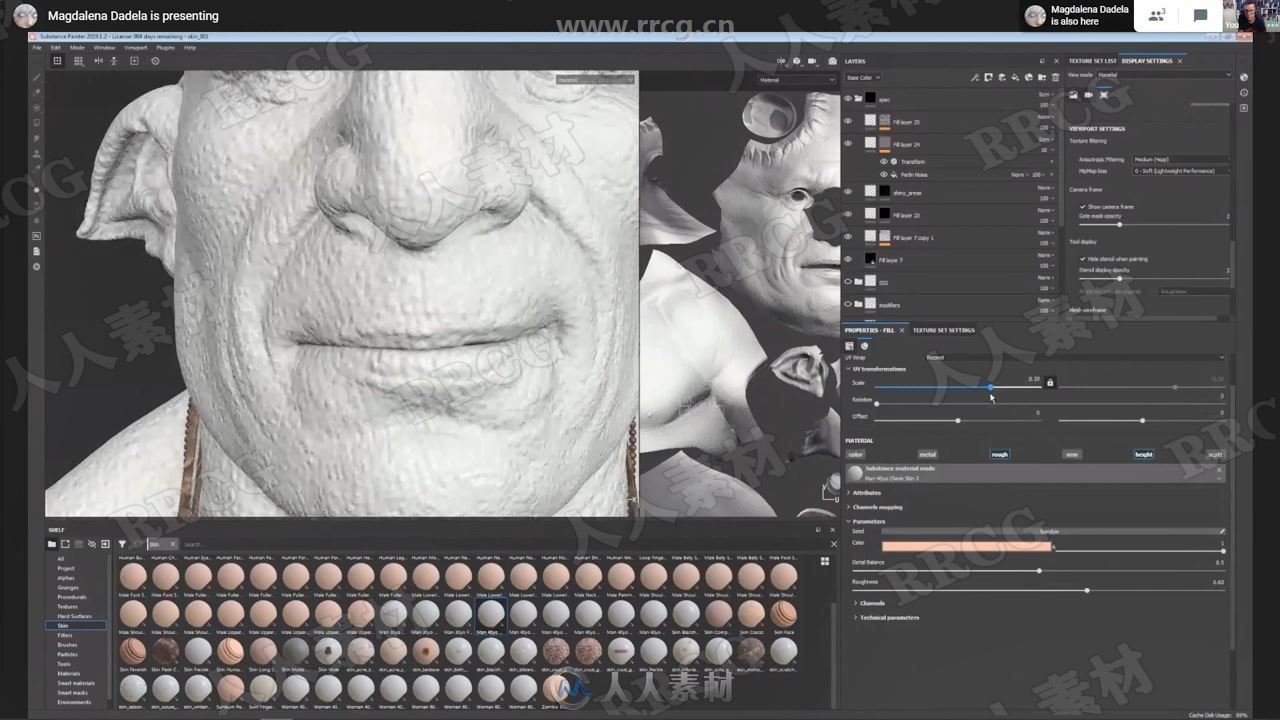Select the height channel button
The height and width of the screenshot is (720, 1280).
pyautogui.click(x=1145, y=454)
